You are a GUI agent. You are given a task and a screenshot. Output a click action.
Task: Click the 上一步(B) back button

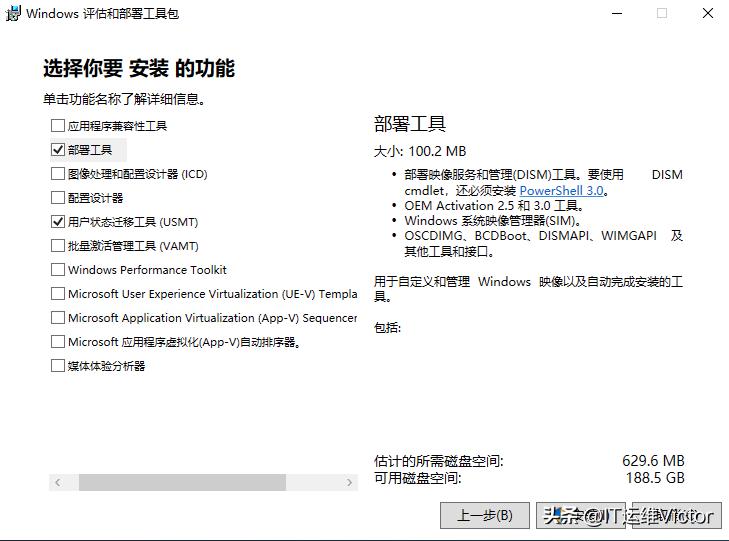pyautogui.click(x=485, y=515)
